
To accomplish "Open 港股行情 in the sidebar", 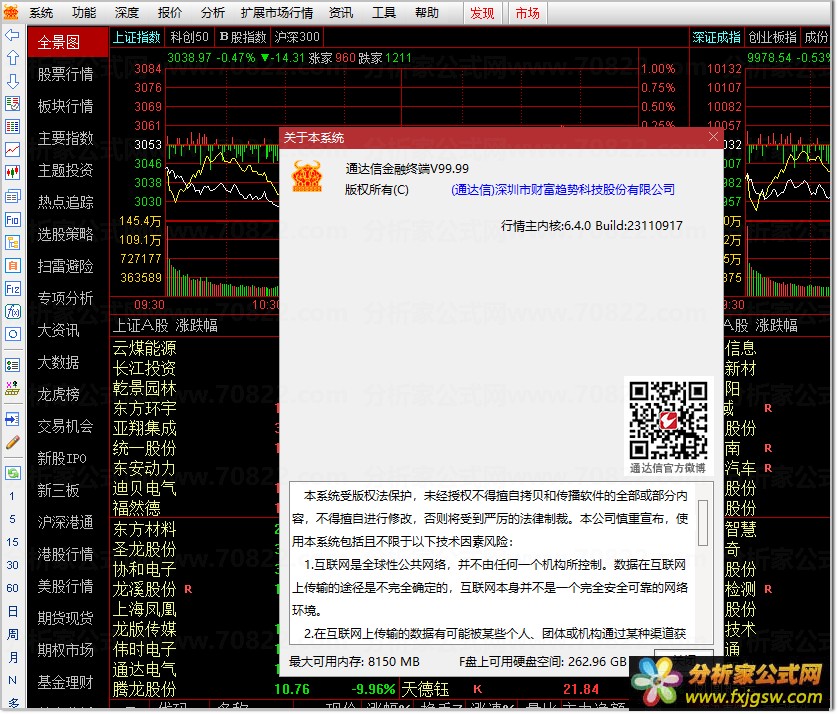I will [x=65, y=554].
